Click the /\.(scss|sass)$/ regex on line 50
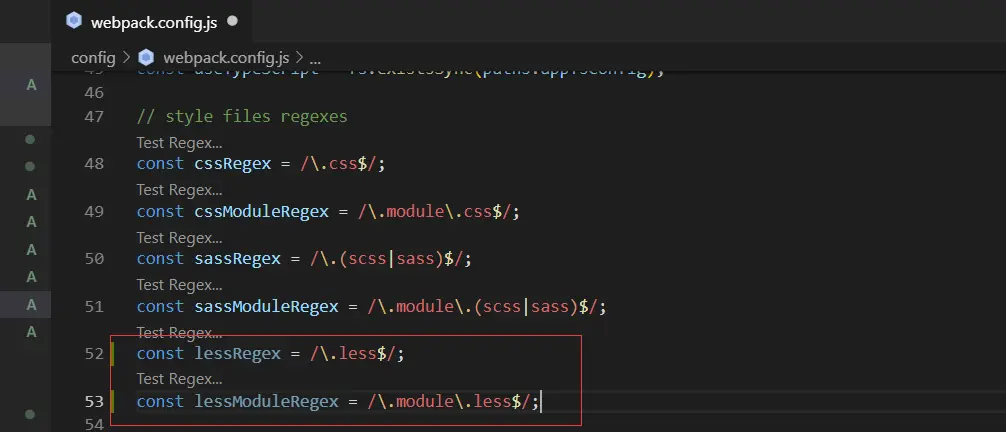The width and height of the screenshot is (1006, 432). click(386, 259)
